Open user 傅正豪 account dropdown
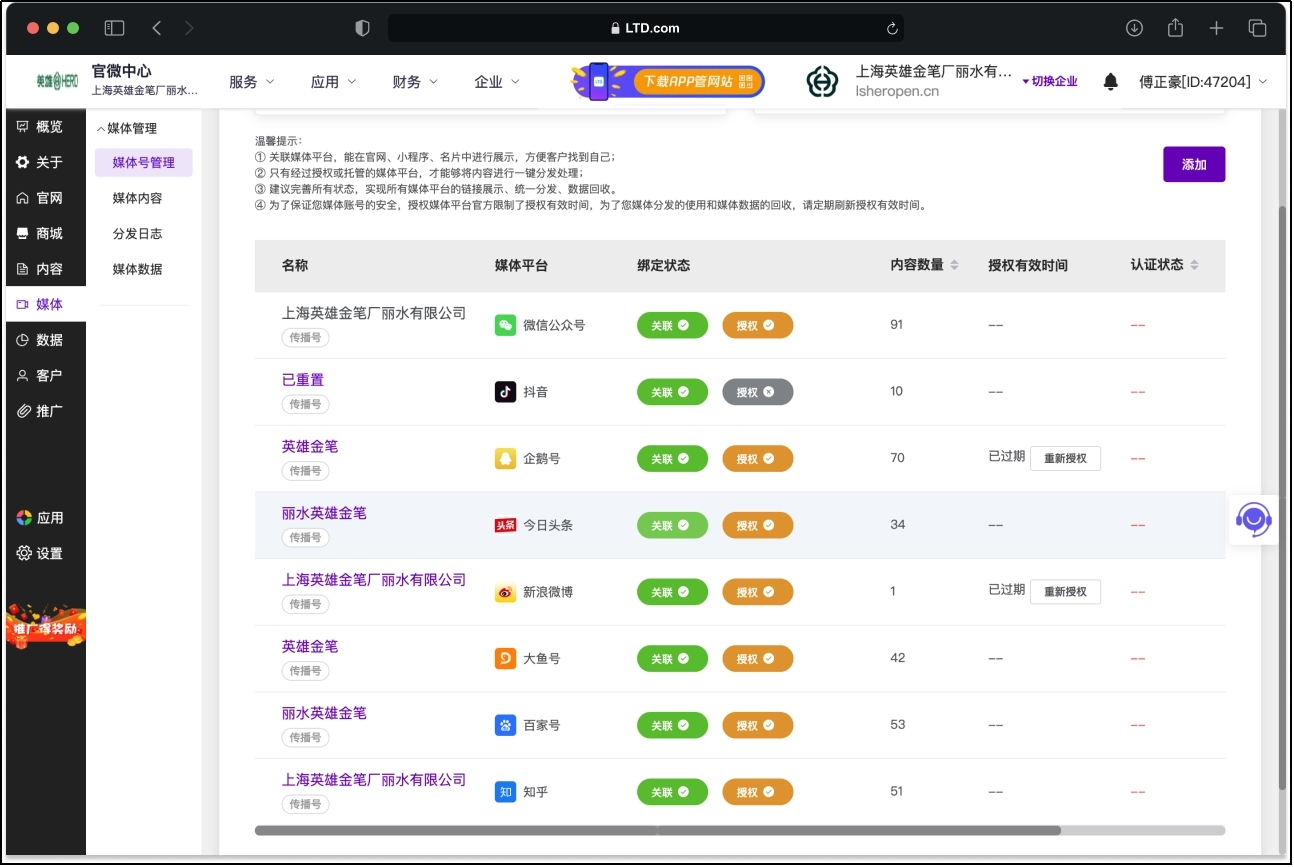Image resolution: width=1294 pixels, height=867 pixels. 1203,82
